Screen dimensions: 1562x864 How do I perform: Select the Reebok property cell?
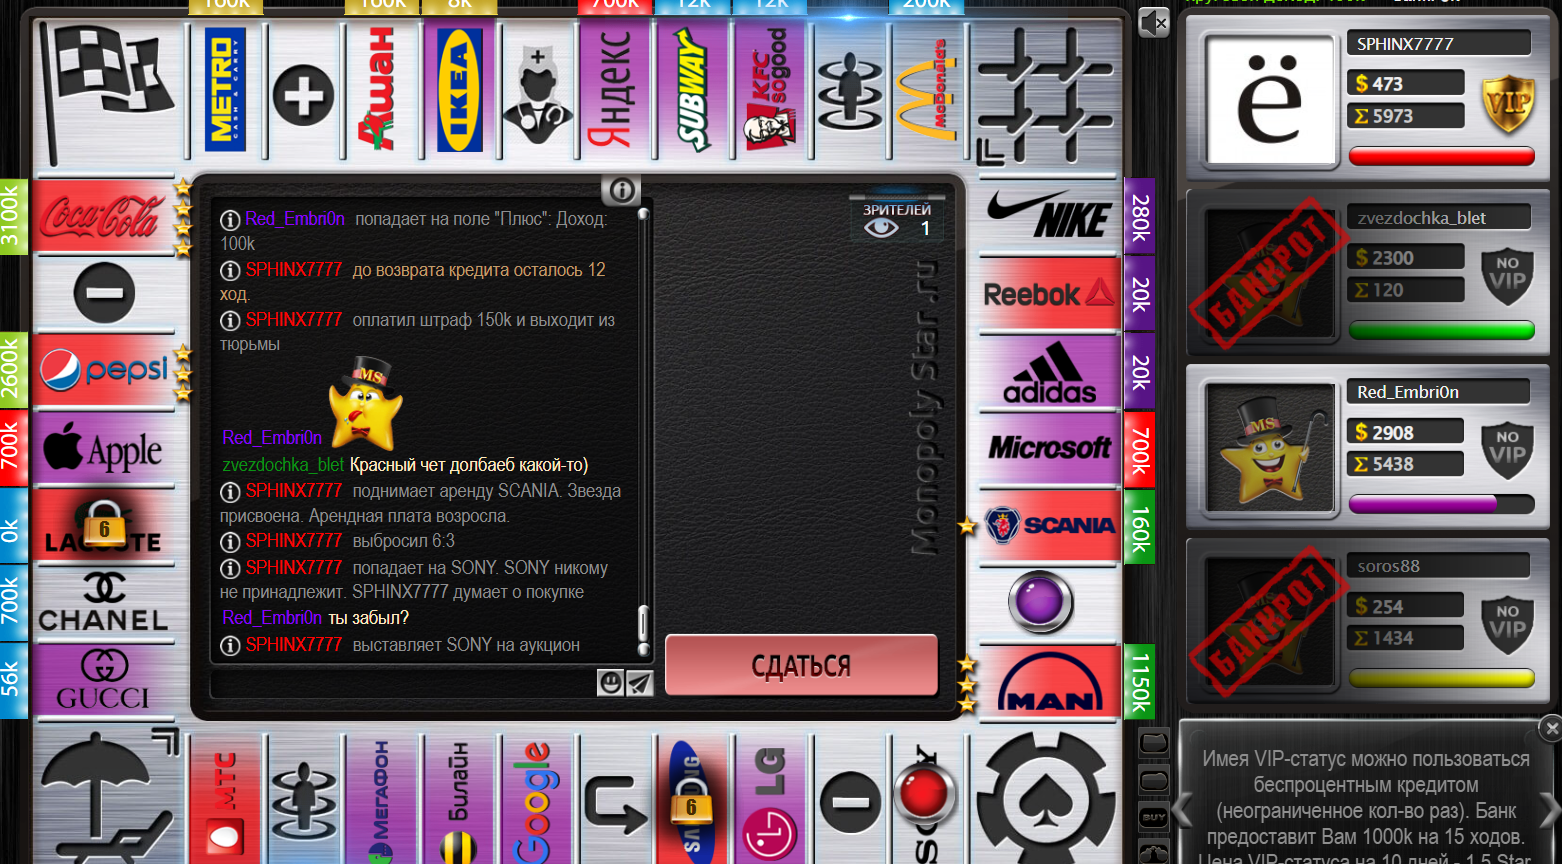pyautogui.click(x=1048, y=293)
